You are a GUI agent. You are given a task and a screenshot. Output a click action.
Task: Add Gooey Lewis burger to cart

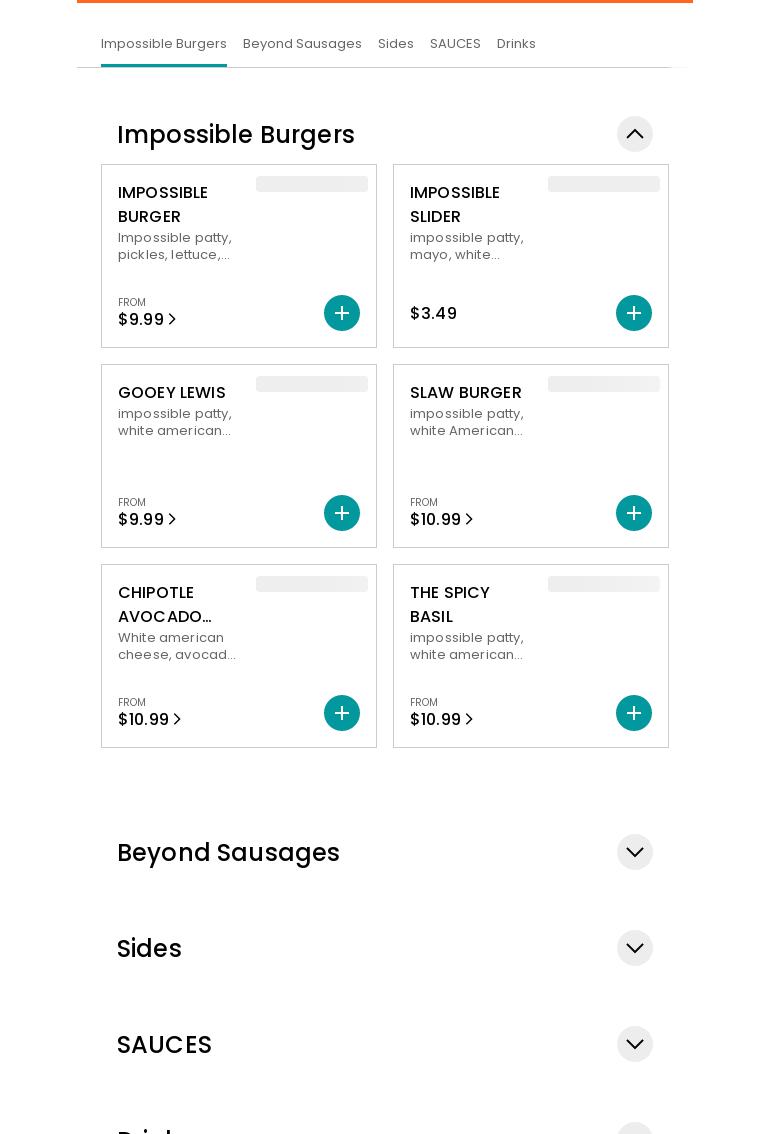(342, 513)
